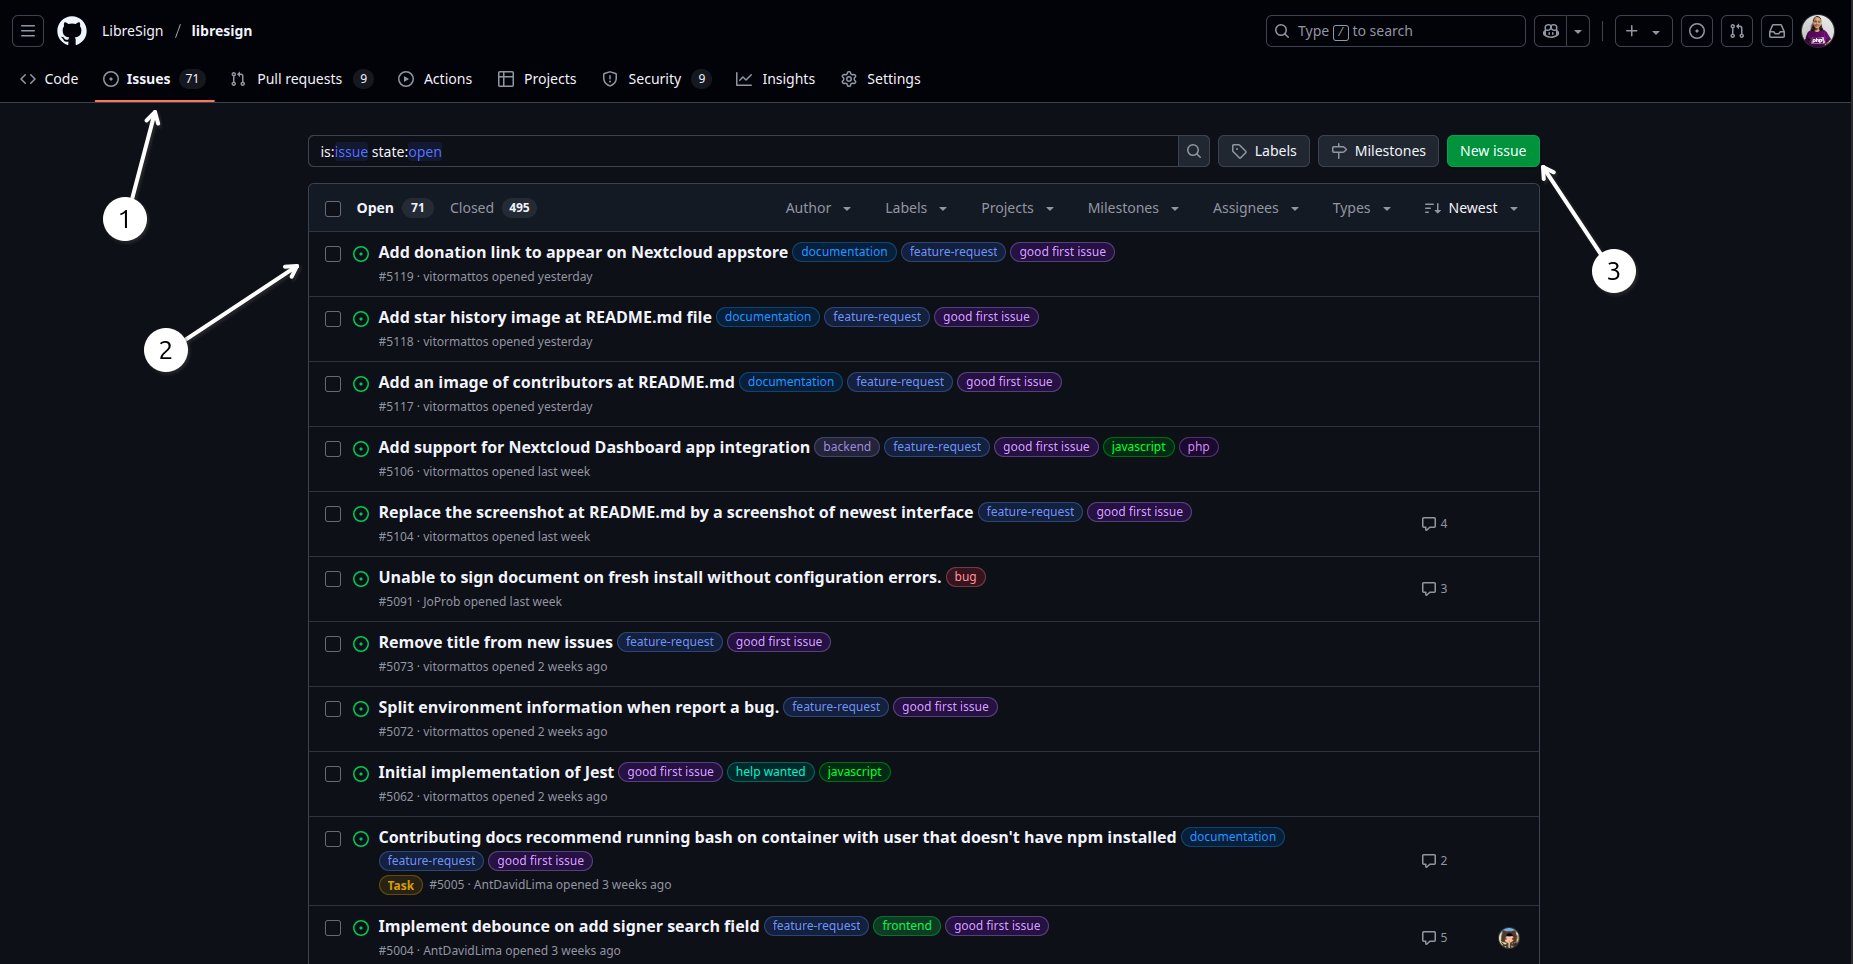Show the 71 Open issues

(x=393, y=208)
